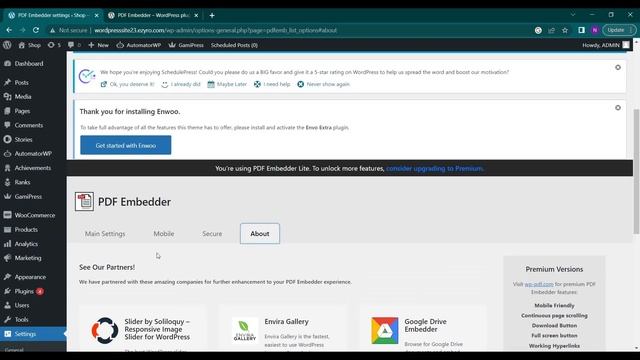Open a new browser tab

pos(212,16)
